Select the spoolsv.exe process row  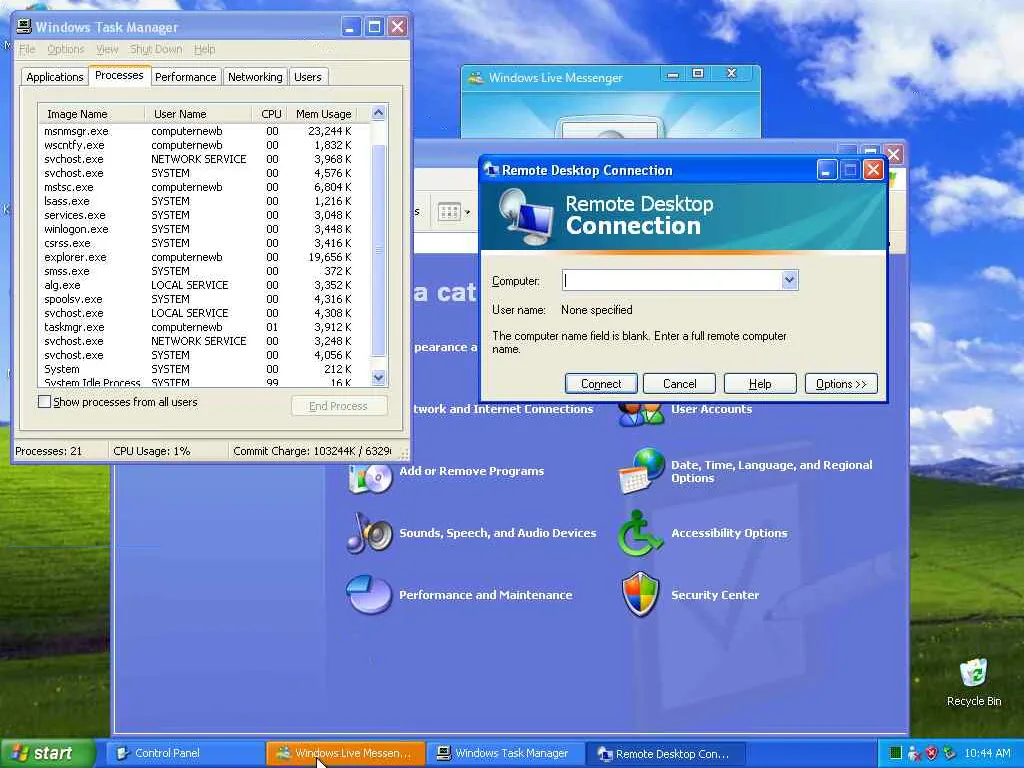click(x=204, y=299)
